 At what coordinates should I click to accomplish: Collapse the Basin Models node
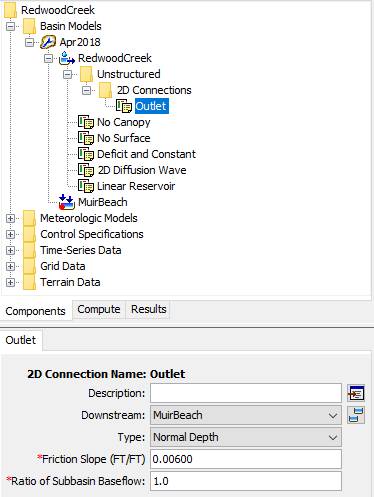click(10, 26)
